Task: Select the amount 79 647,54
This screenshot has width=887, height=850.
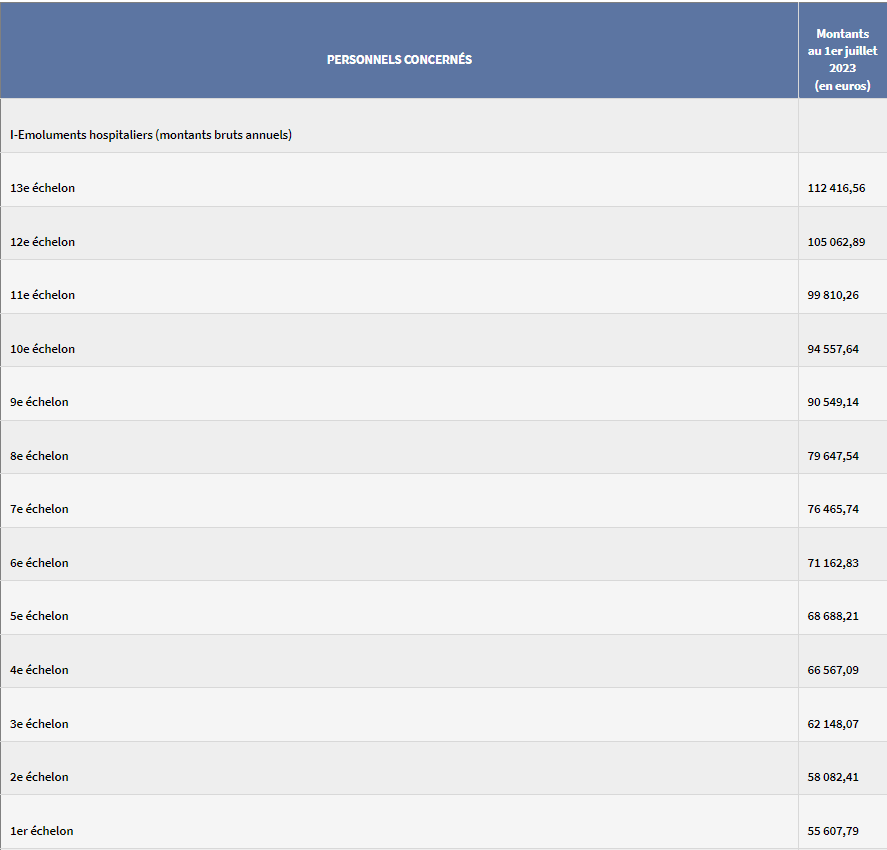Action: pyautogui.click(x=833, y=456)
